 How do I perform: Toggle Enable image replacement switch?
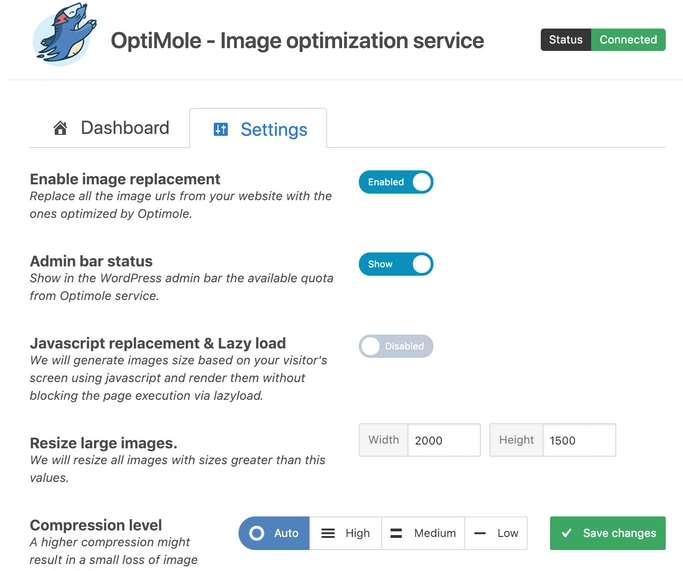click(396, 182)
